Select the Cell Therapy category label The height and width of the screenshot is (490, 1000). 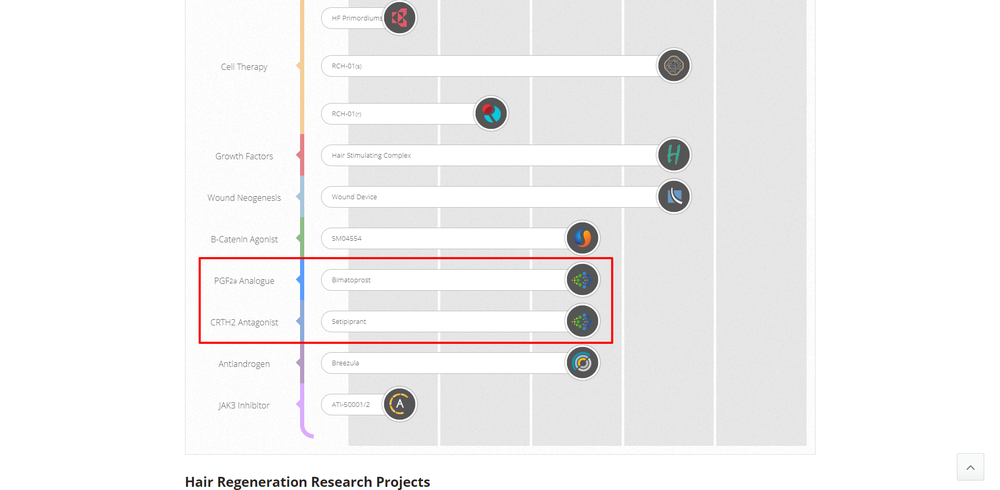[x=244, y=67]
